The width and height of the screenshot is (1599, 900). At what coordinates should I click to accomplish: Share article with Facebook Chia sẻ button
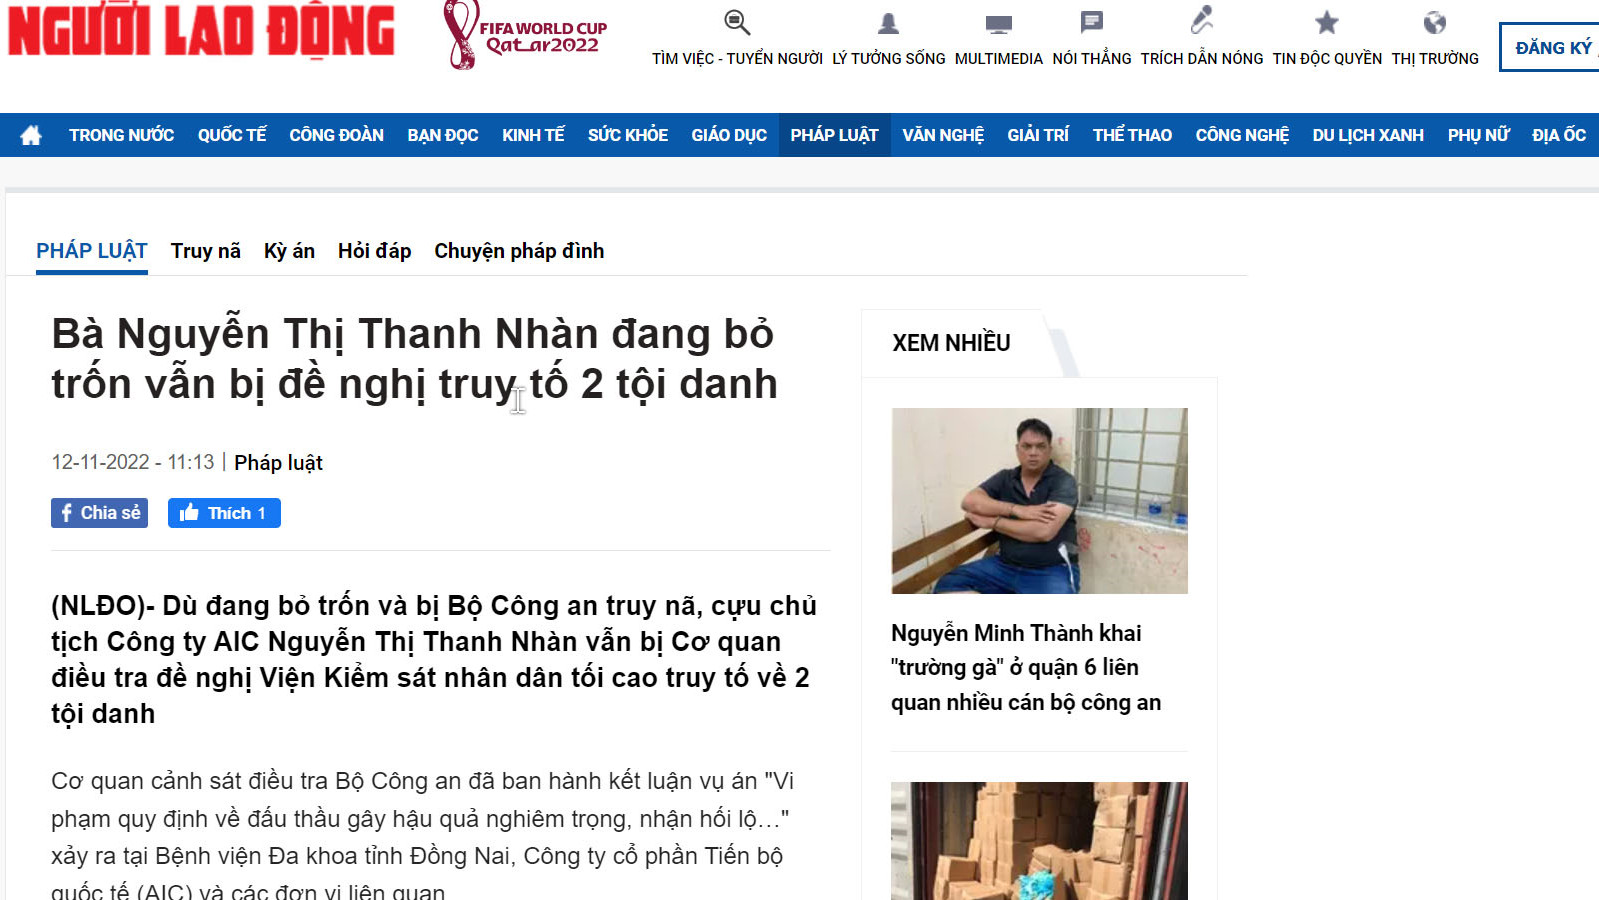(x=99, y=513)
